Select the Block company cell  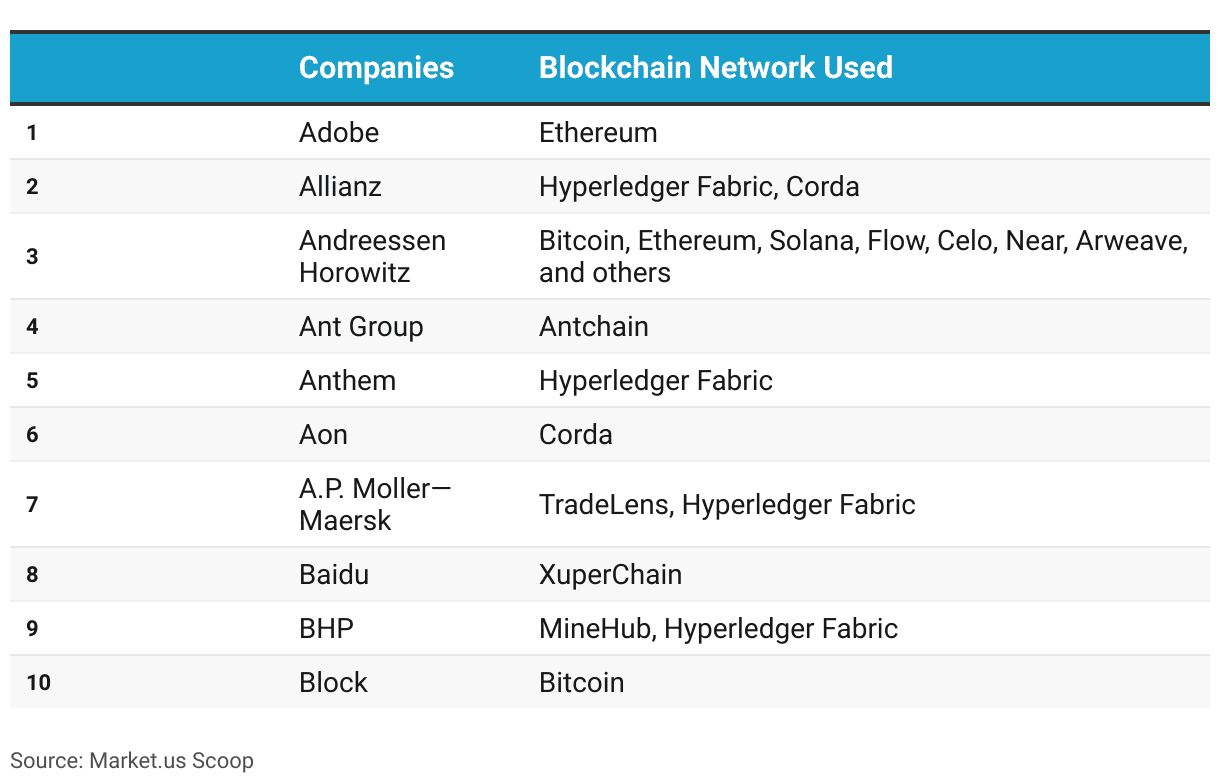pyautogui.click(x=333, y=683)
